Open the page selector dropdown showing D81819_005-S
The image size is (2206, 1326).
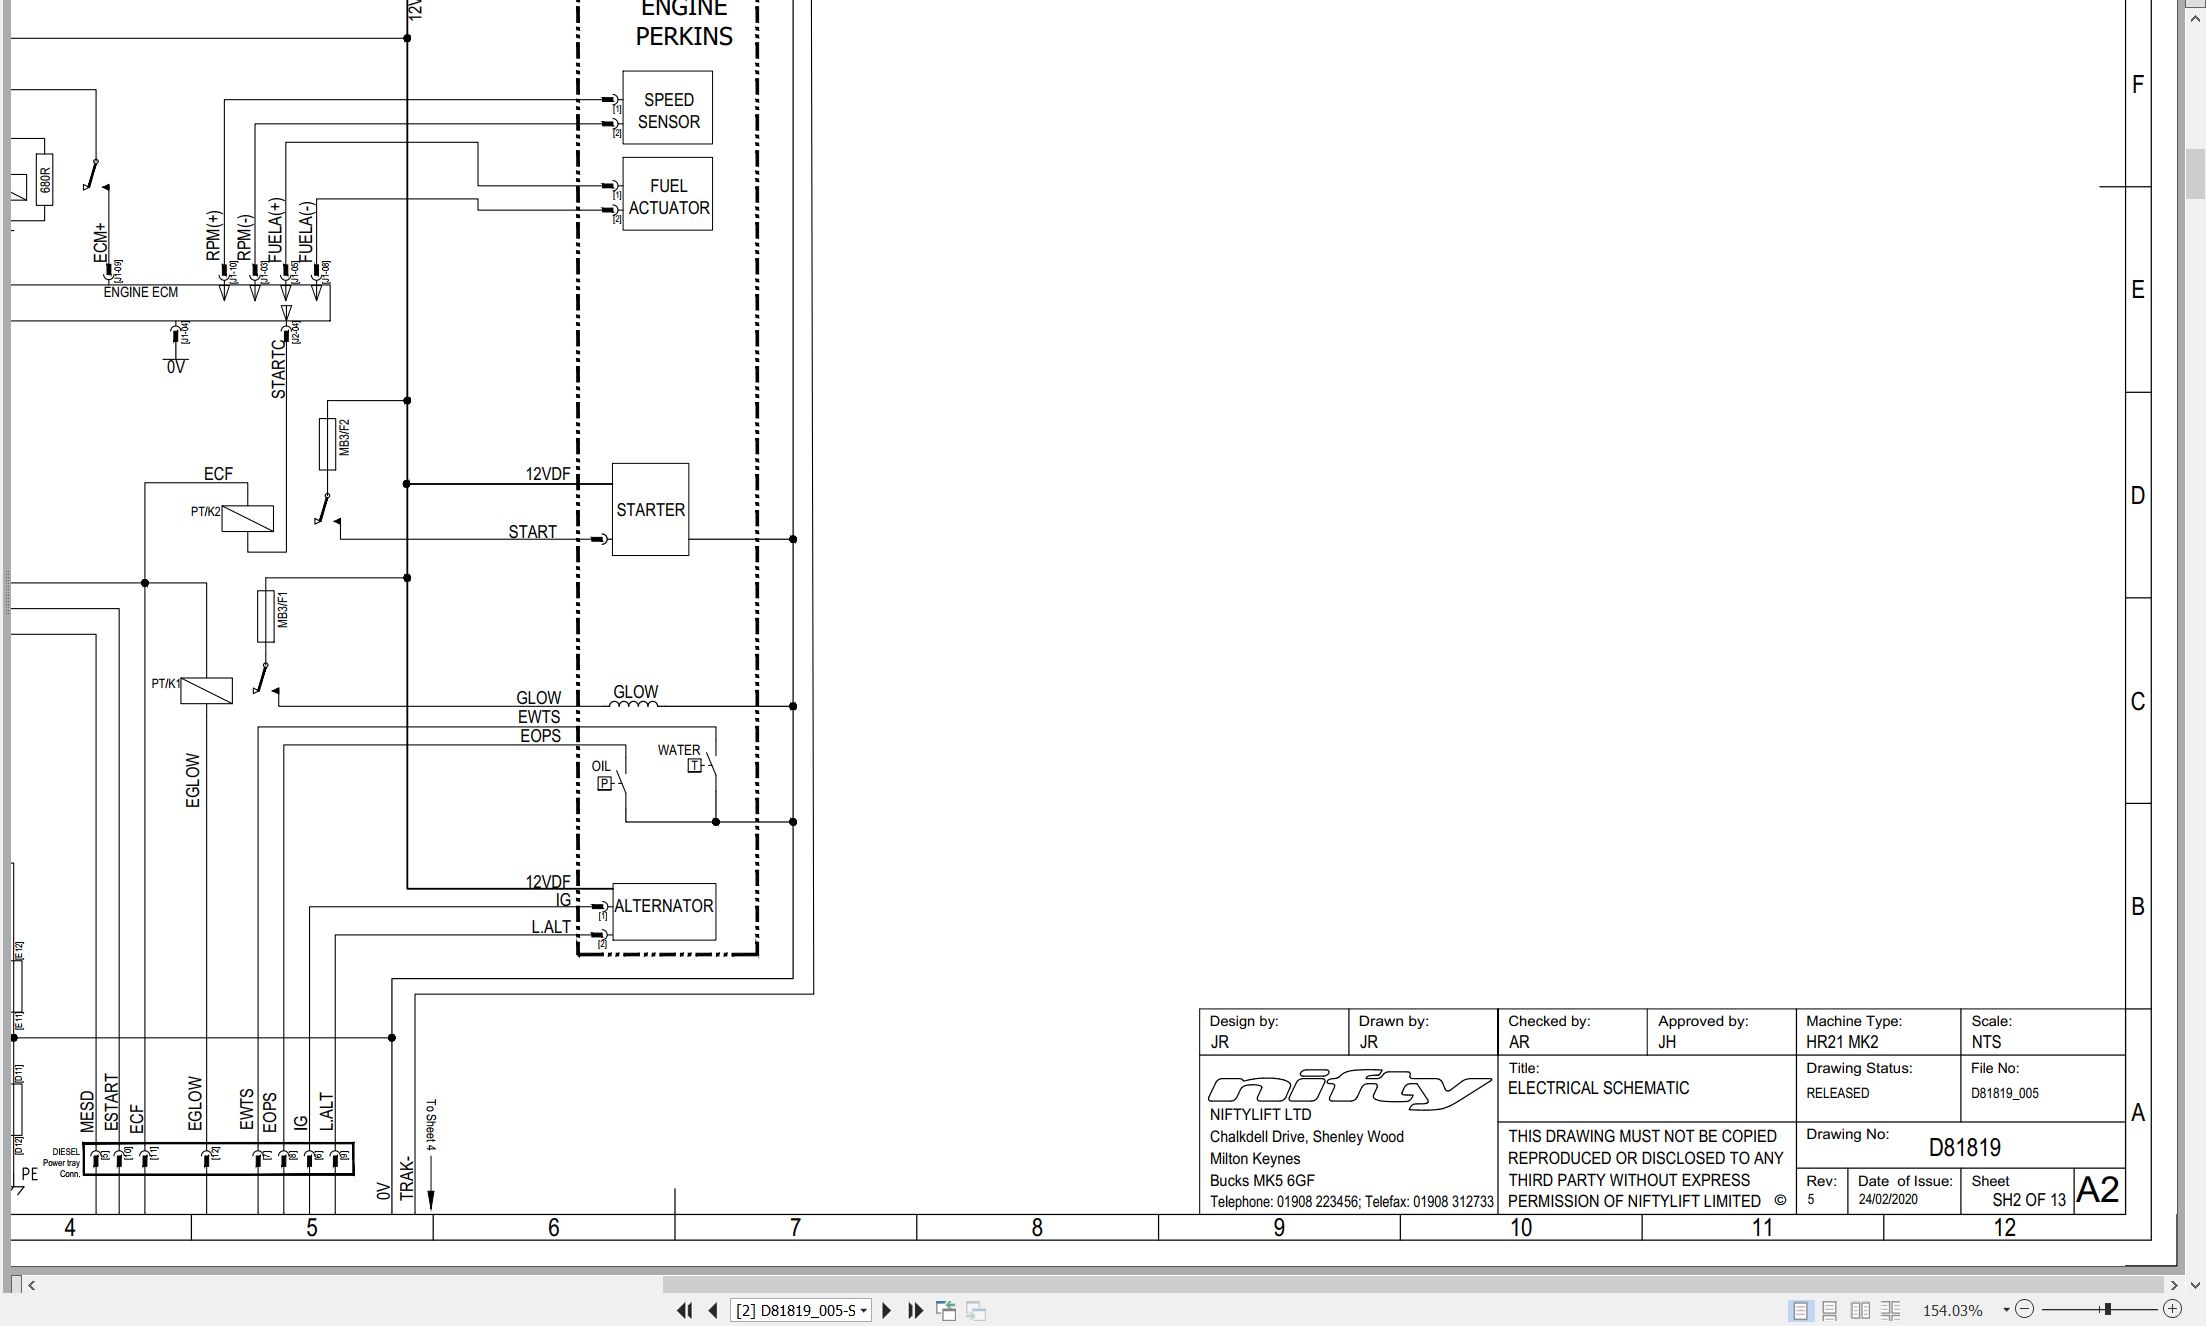tap(801, 1310)
